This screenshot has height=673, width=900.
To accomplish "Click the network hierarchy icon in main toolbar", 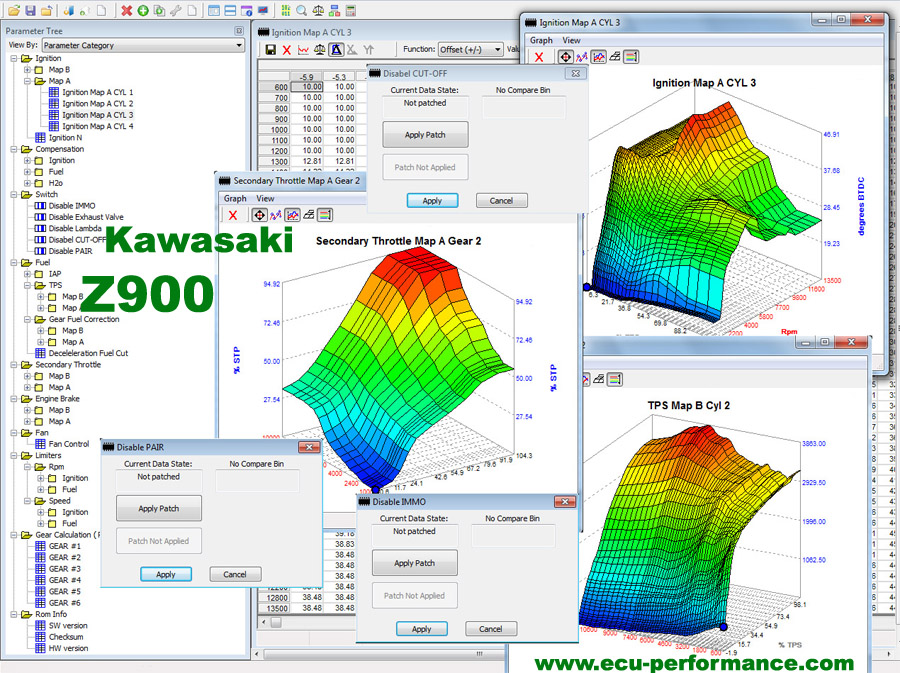I will 335,10.
